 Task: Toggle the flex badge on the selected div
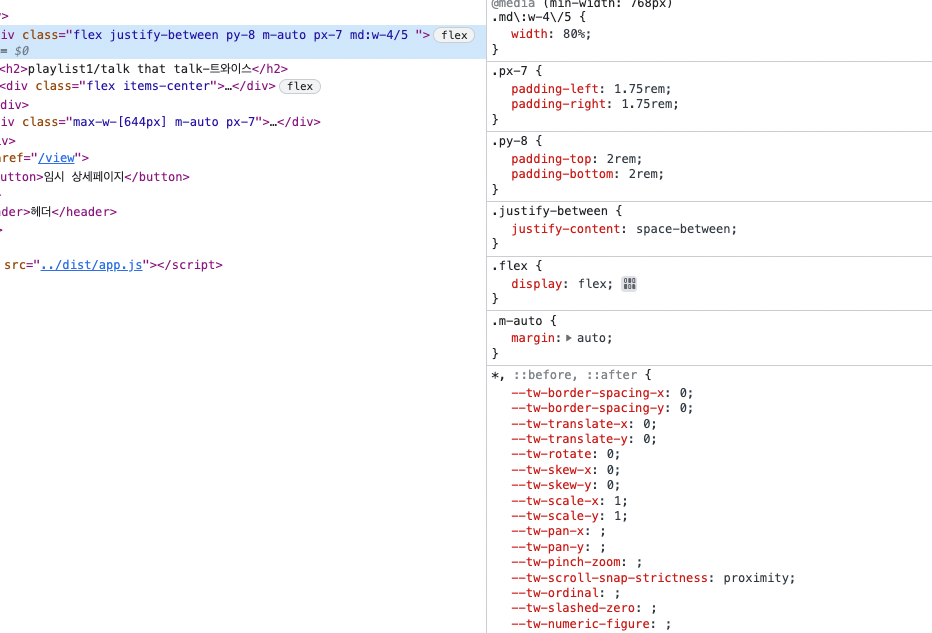pyautogui.click(x=454, y=35)
